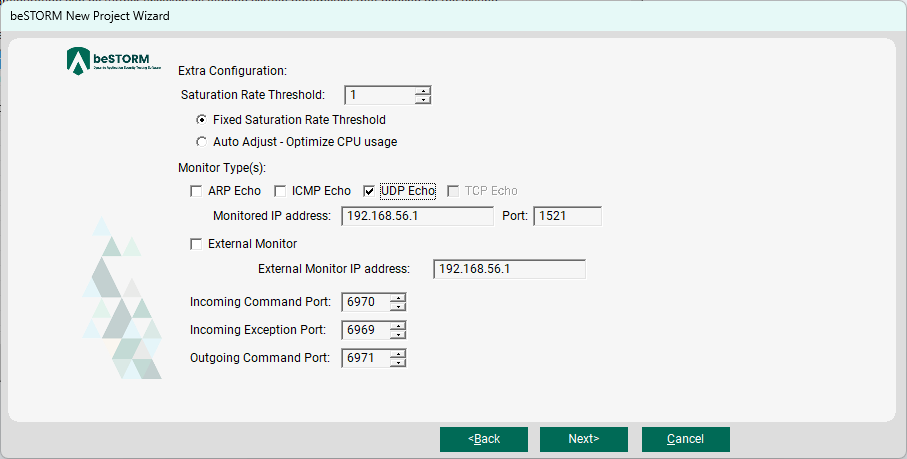
Task: Decrease the Incoming Exception Port value
Action: (x=398, y=335)
